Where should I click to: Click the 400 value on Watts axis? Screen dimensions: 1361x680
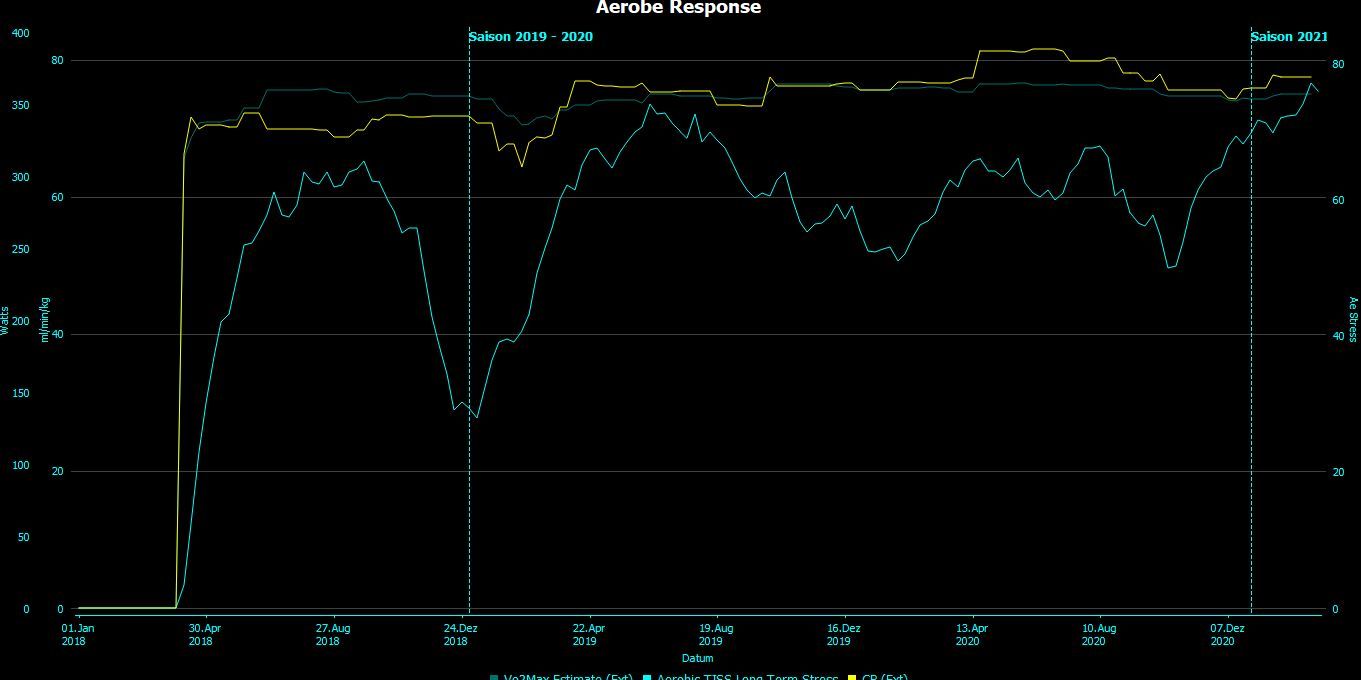pyautogui.click(x=20, y=33)
